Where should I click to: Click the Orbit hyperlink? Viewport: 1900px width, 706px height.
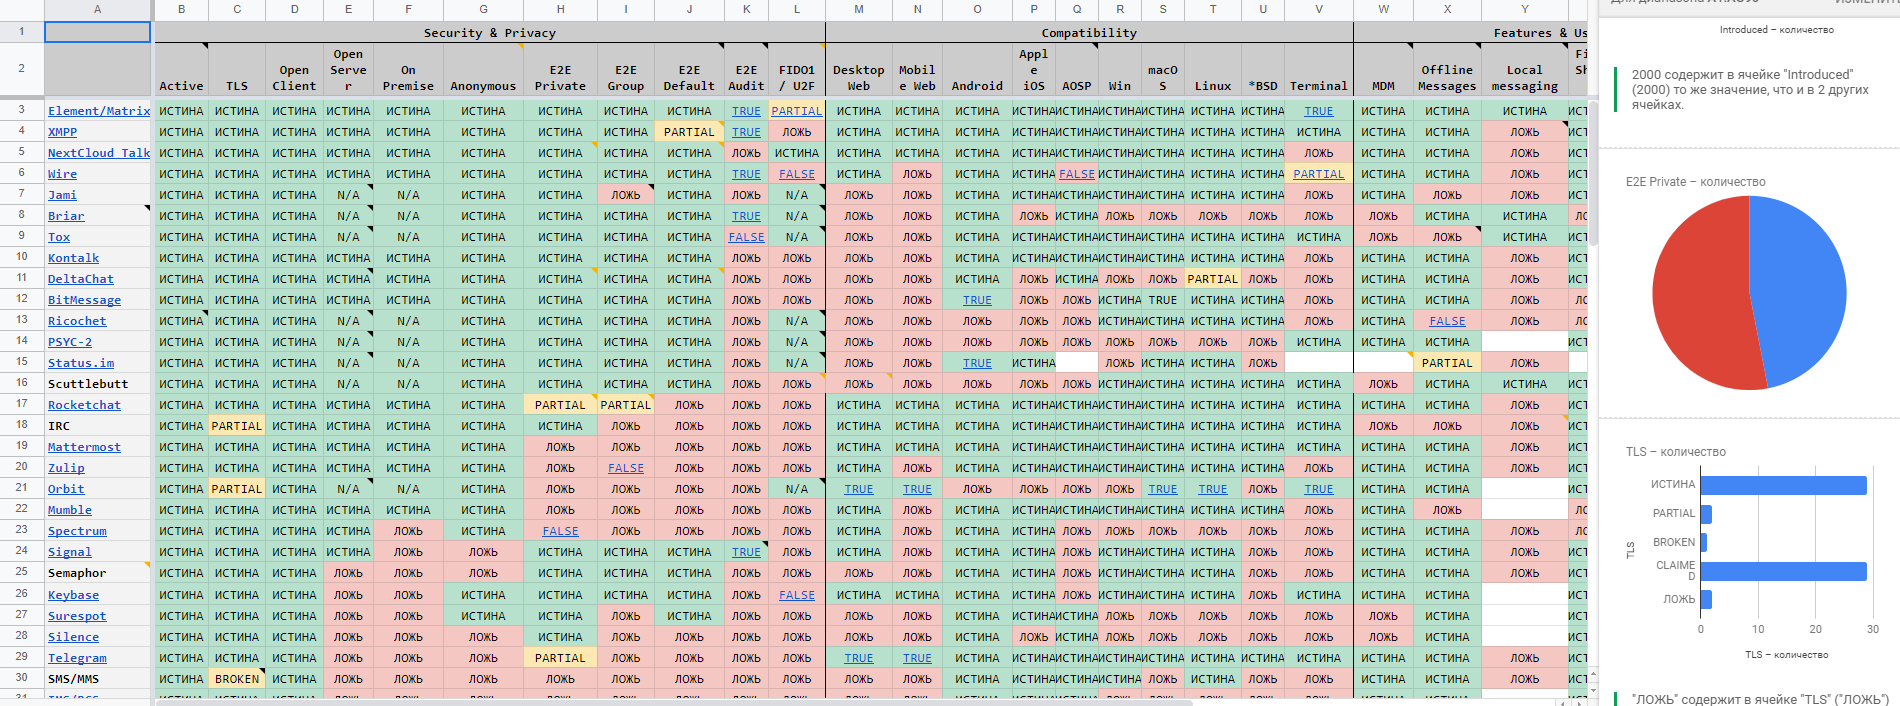point(66,489)
